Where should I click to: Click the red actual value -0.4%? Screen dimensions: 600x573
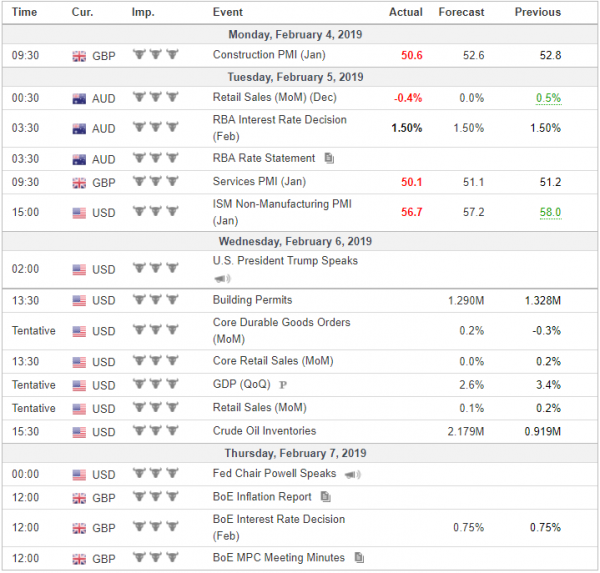(x=408, y=98)
